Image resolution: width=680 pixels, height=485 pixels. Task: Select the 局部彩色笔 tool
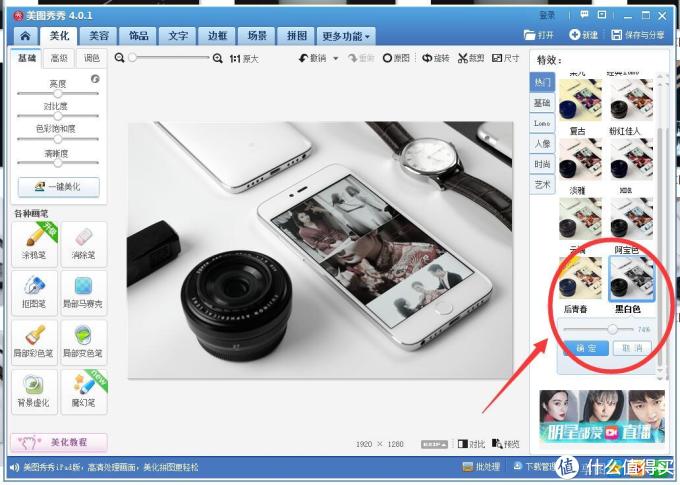[x=34, y=342]
